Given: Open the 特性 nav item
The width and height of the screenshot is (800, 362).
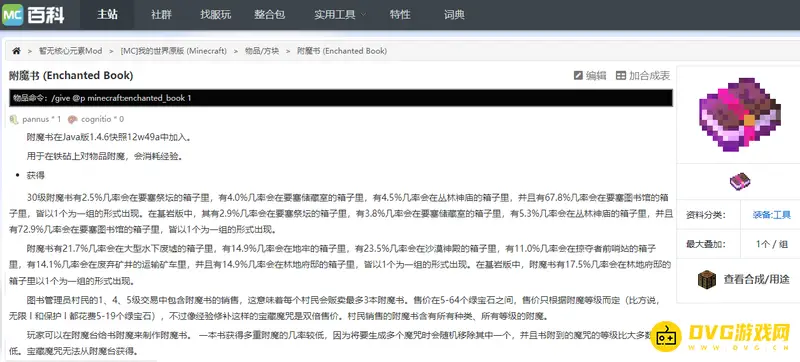Looking at the screenshot, I should pos(400,14).
